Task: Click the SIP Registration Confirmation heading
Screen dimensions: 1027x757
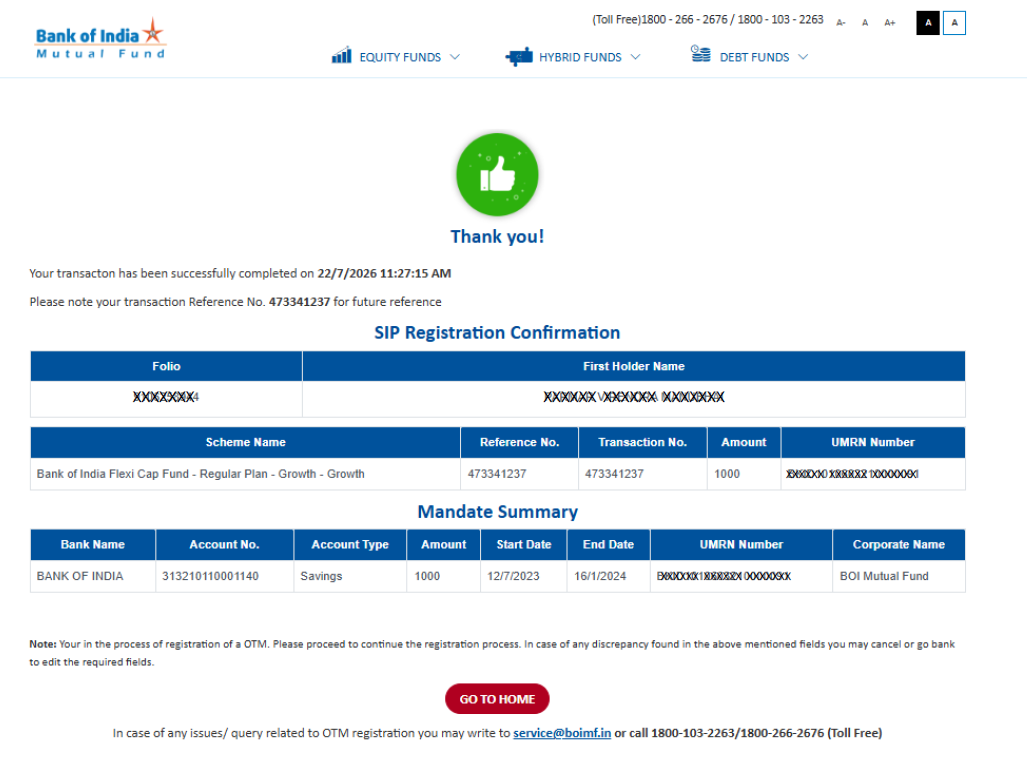Action: click(497, 333)
